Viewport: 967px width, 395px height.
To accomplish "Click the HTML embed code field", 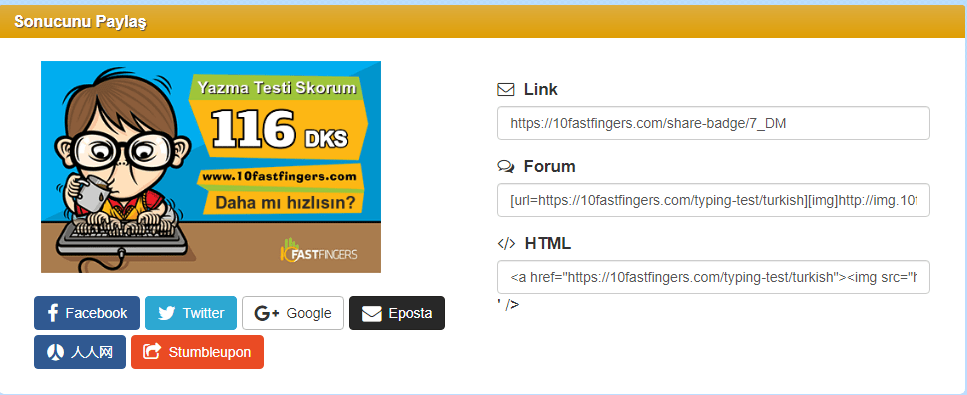I will coord(713,277).
